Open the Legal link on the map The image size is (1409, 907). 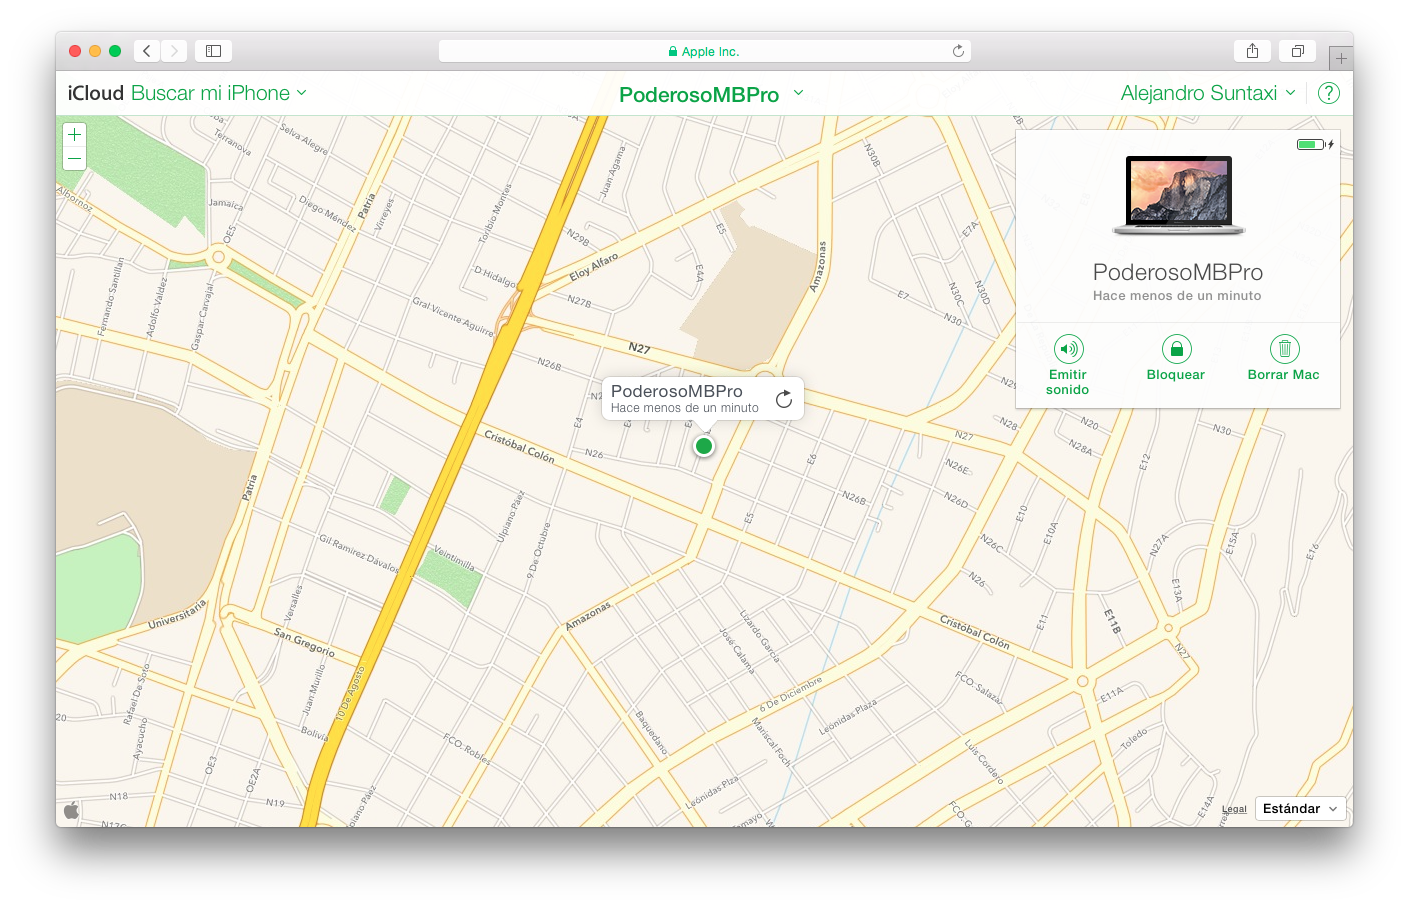(x=1234, y=809)
